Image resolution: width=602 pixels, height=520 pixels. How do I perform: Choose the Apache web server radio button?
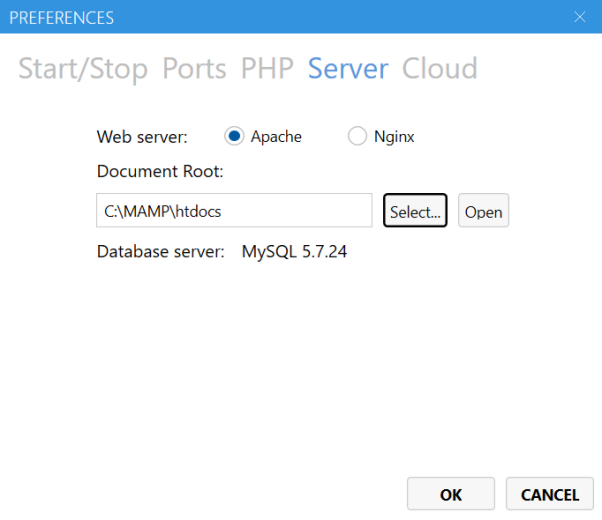coord(234,136)
